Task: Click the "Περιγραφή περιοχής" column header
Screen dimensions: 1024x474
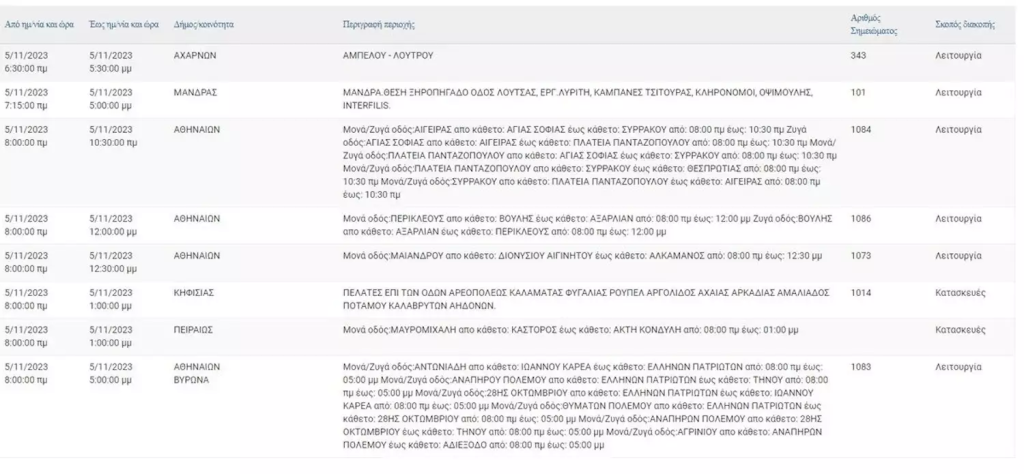Action: click(378, 22)
